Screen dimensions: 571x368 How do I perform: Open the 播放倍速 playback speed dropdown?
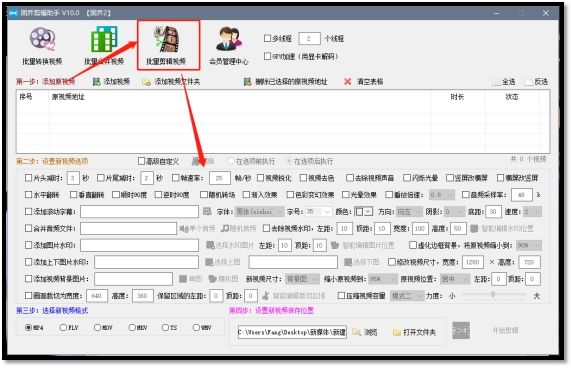click(442, 195)
